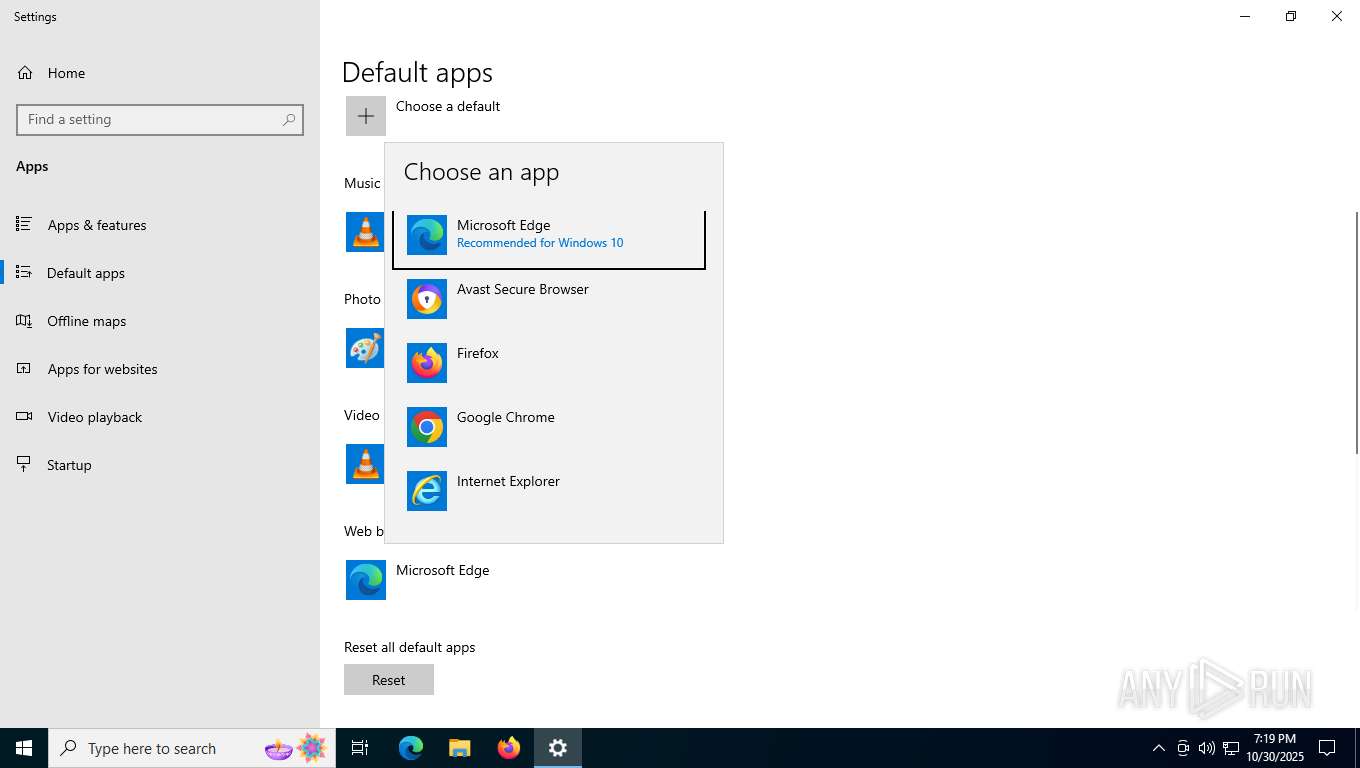Select Avast Secure Browser as default
The image size is (1360, 768).
coord(549,299)
